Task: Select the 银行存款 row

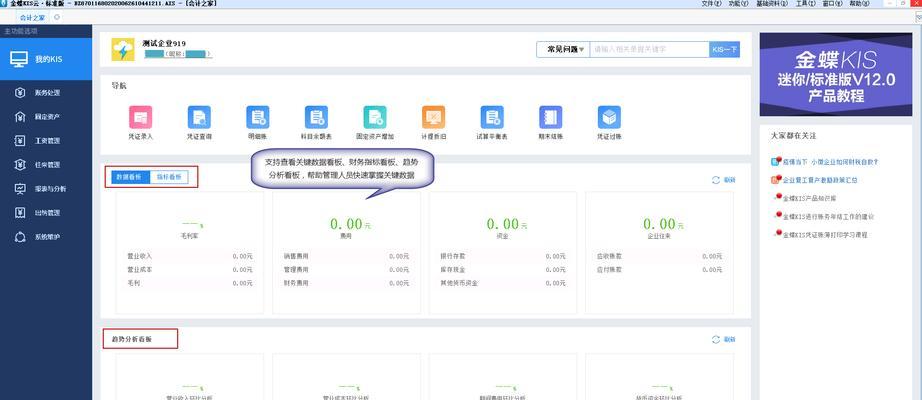Action: (x=503, y=256)
